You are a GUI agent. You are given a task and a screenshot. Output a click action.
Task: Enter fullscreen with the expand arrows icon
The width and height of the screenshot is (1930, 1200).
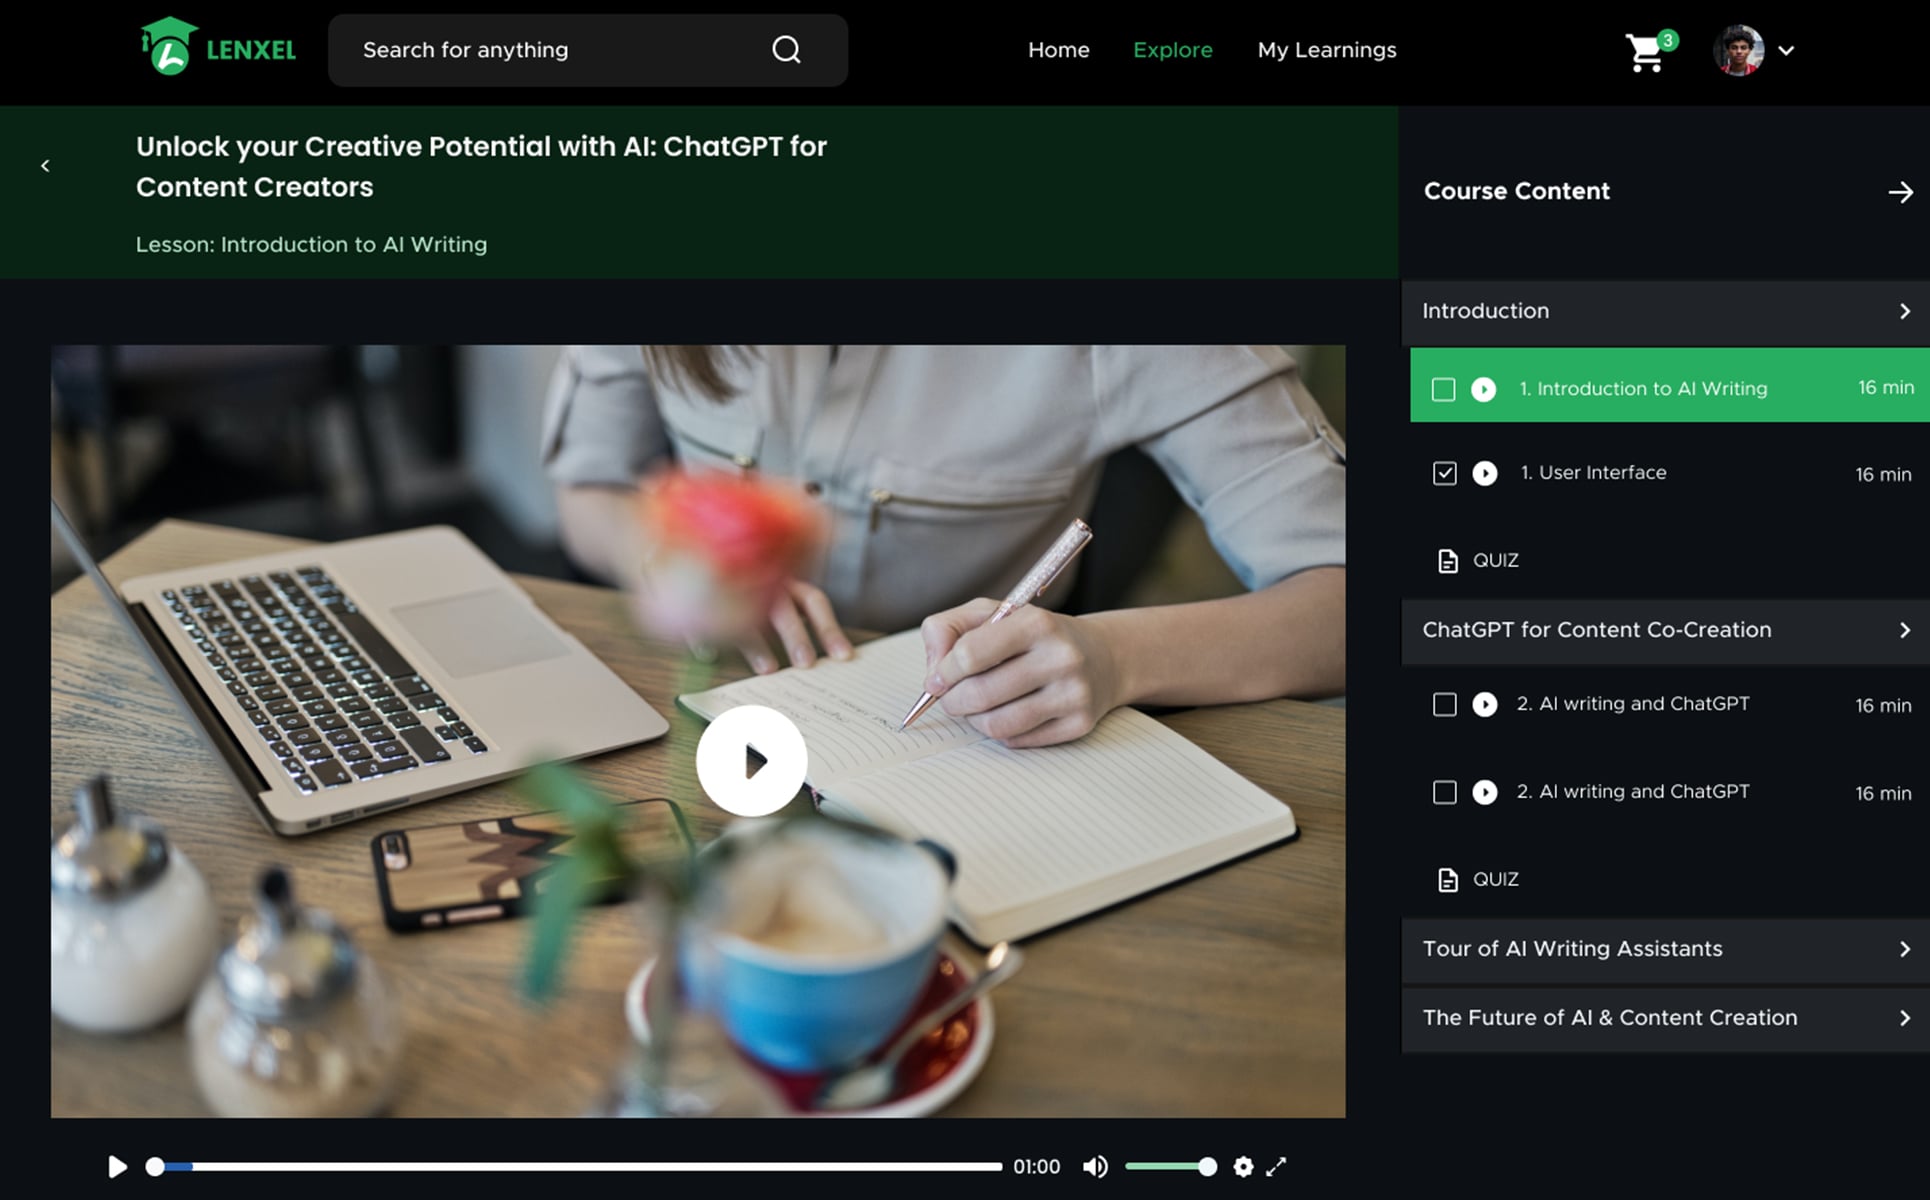point(1276,1166)
